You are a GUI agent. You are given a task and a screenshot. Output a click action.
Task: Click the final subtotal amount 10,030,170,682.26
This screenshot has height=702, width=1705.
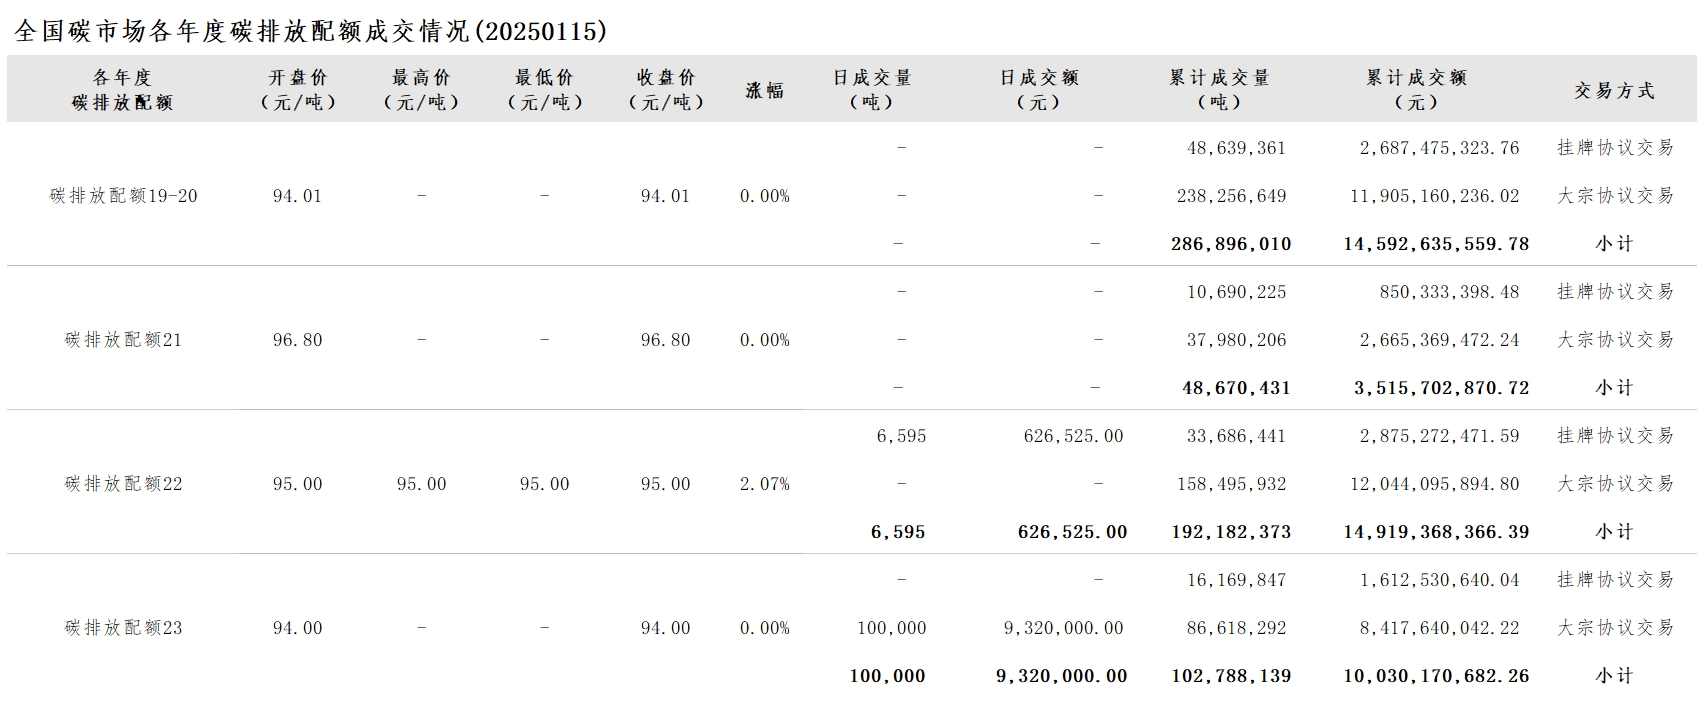point(1435,676)
